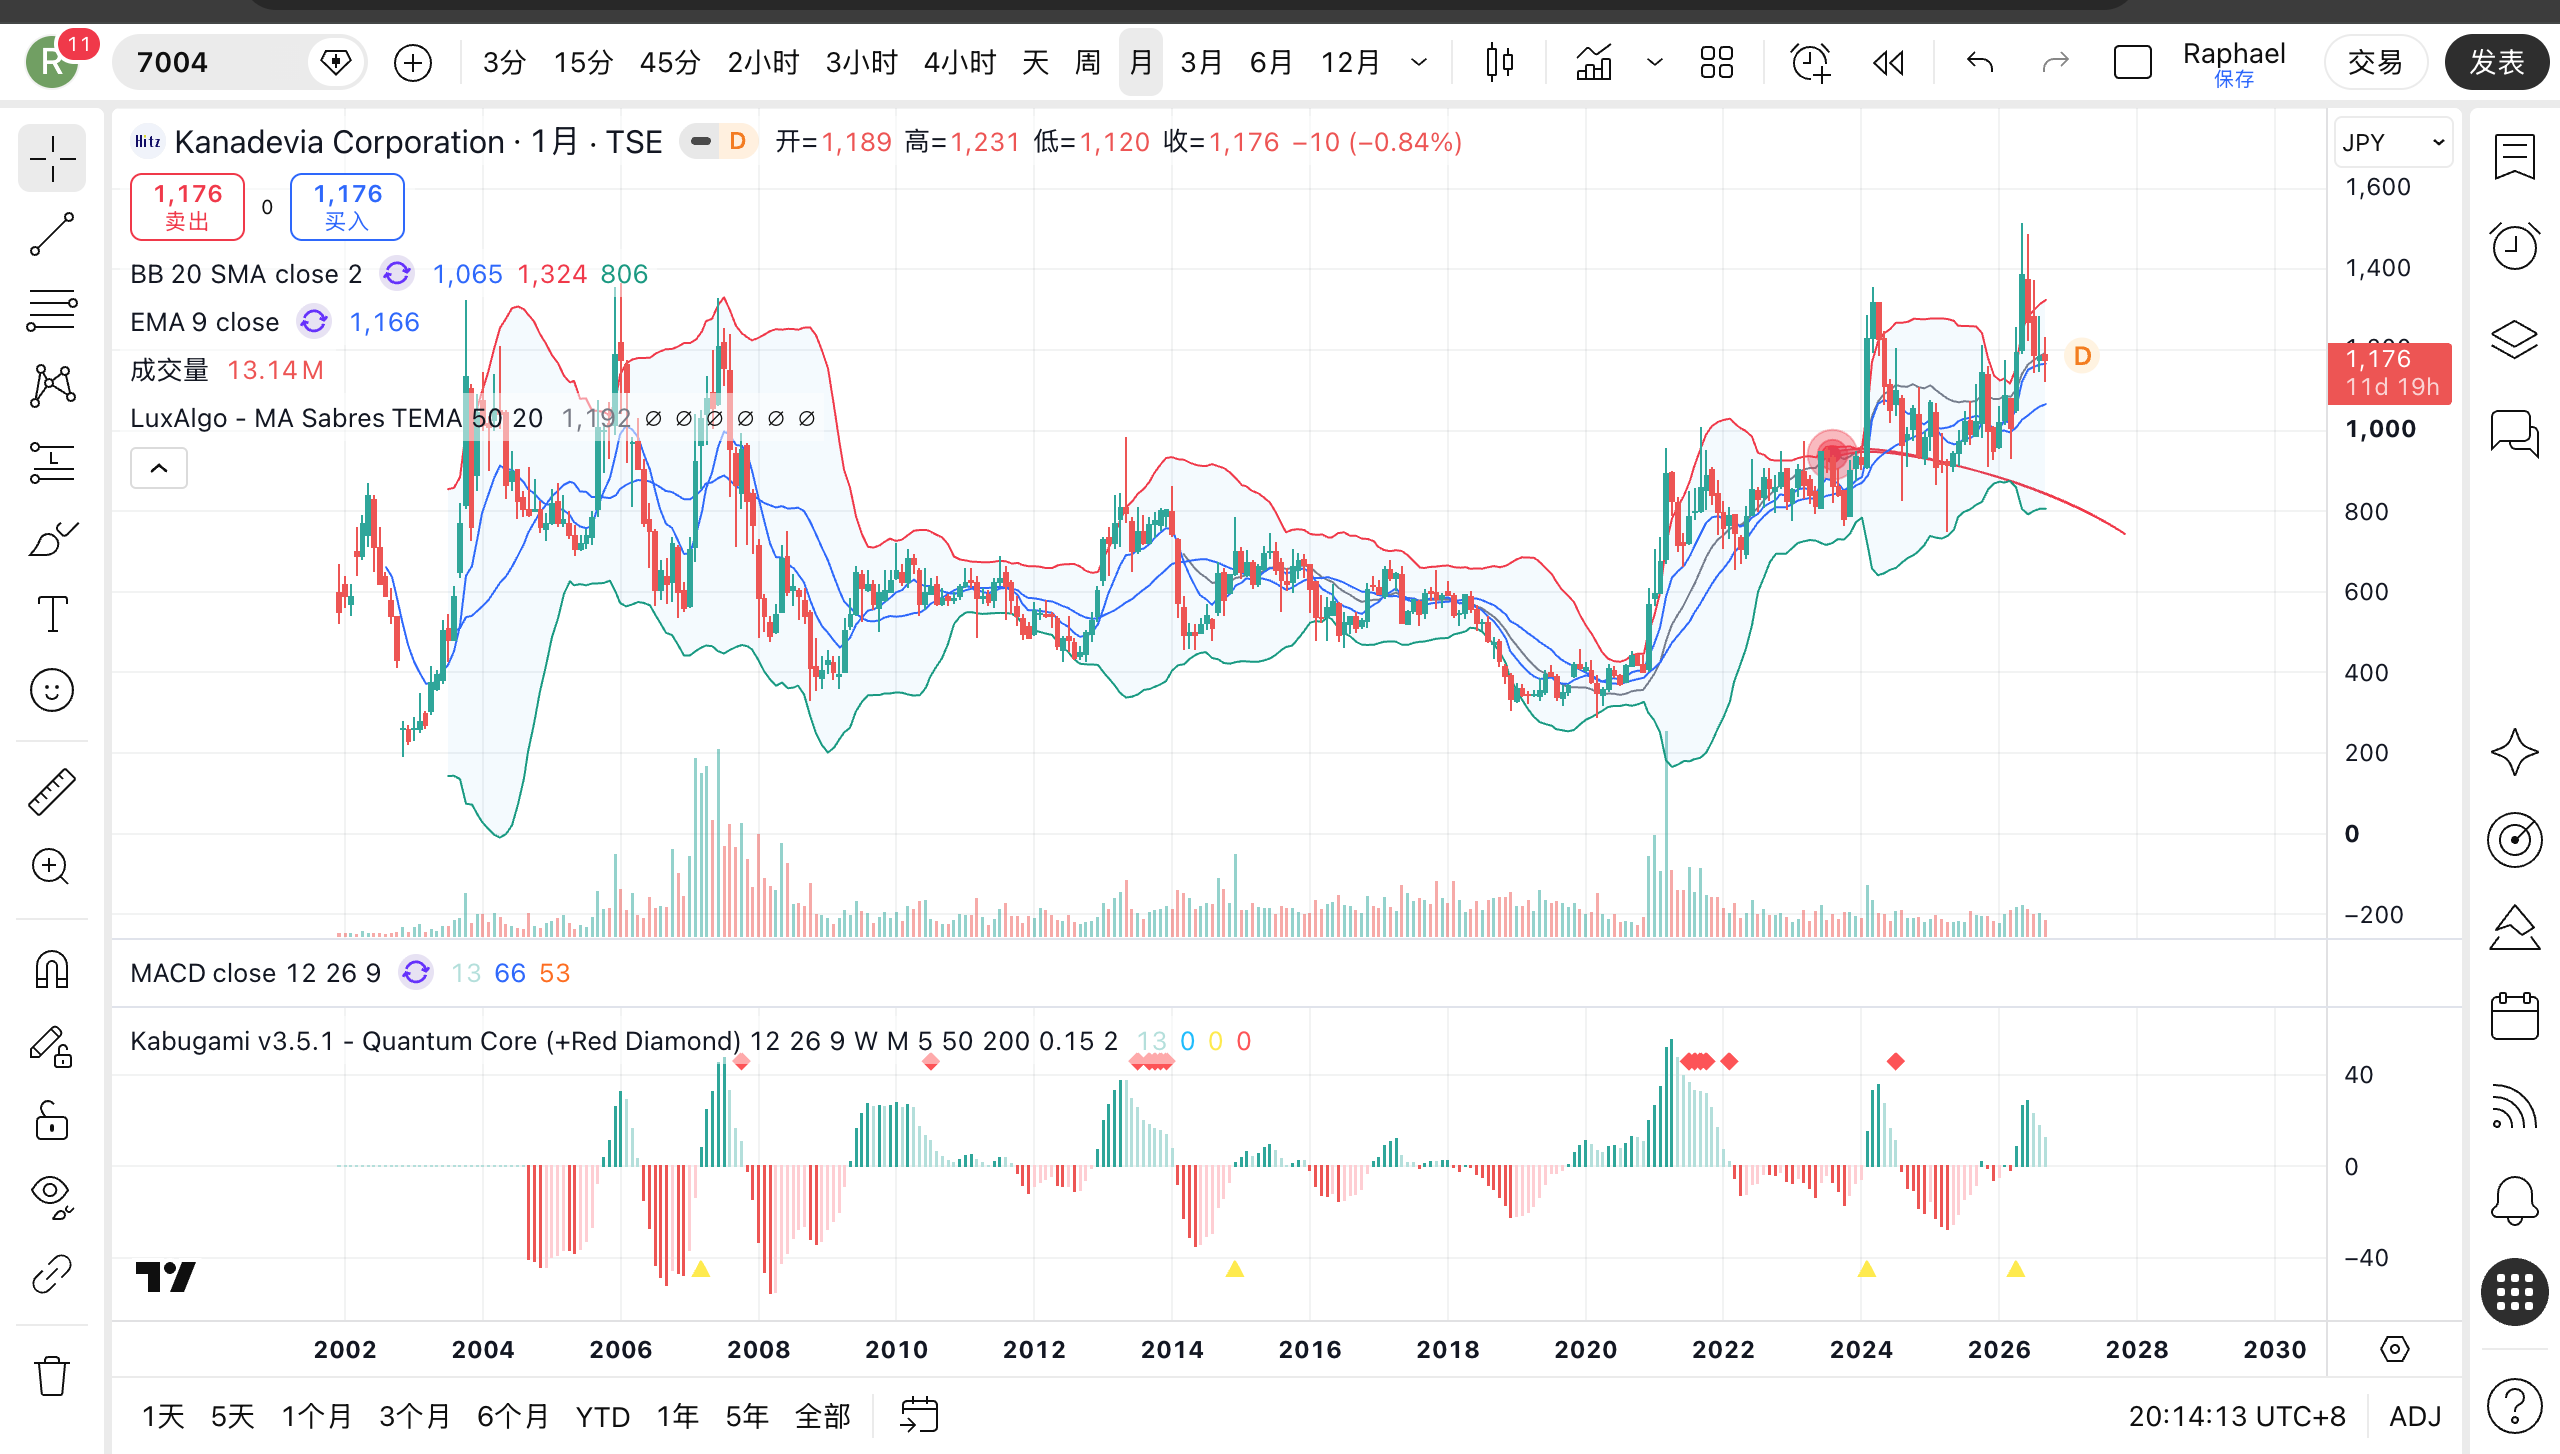Open the calendar panel

pyautogui.click(x=2514, y=1016)
